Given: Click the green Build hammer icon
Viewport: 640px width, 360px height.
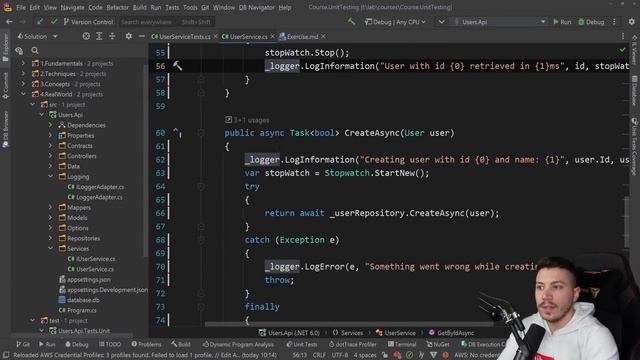Looking at the screenshot, I should [351, 22].
